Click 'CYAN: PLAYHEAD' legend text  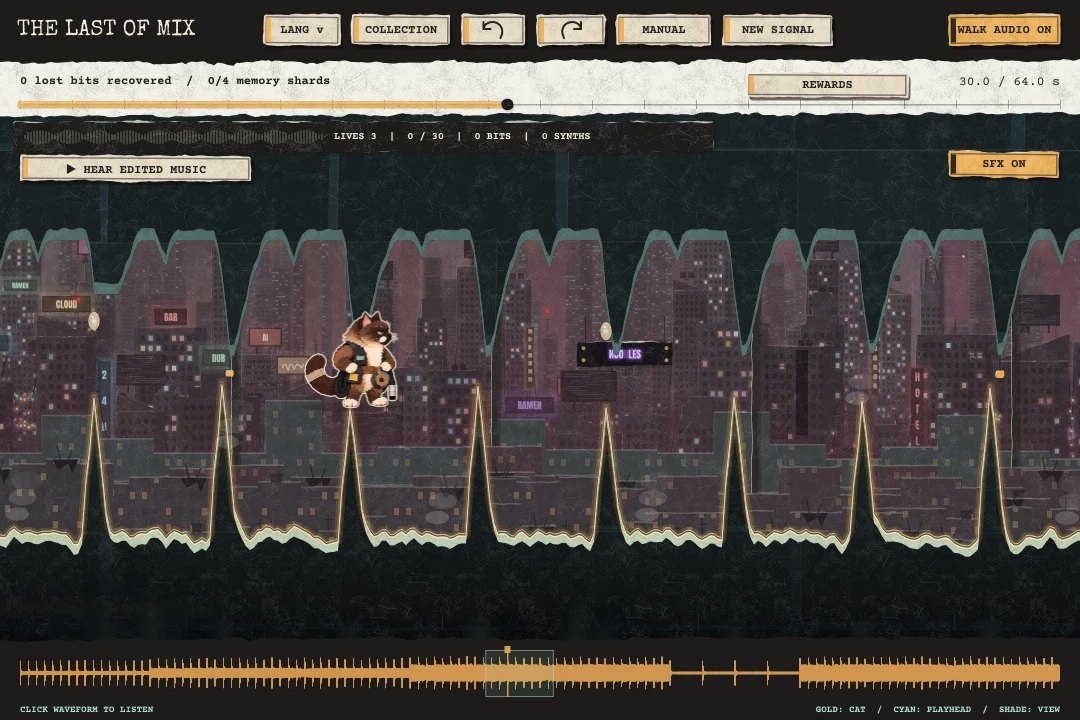932,709
